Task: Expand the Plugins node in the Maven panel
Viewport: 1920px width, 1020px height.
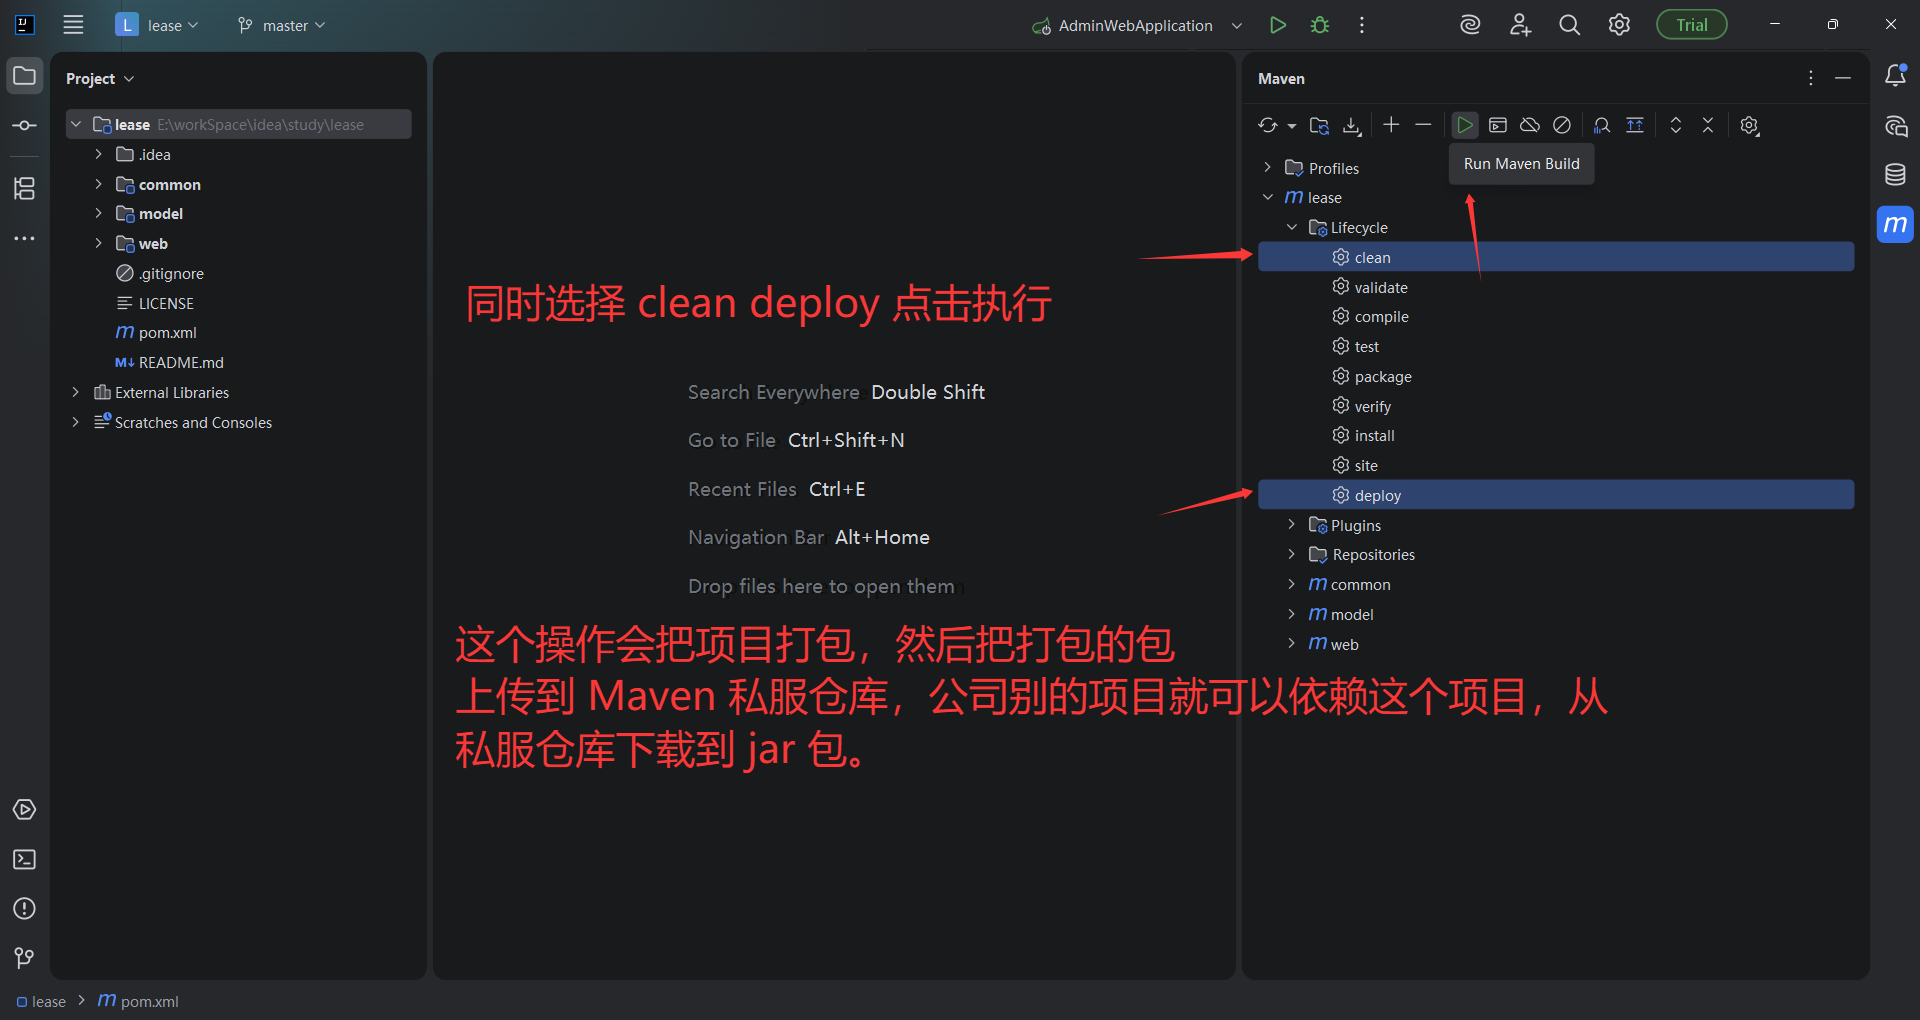Action: click(1291, 525)
